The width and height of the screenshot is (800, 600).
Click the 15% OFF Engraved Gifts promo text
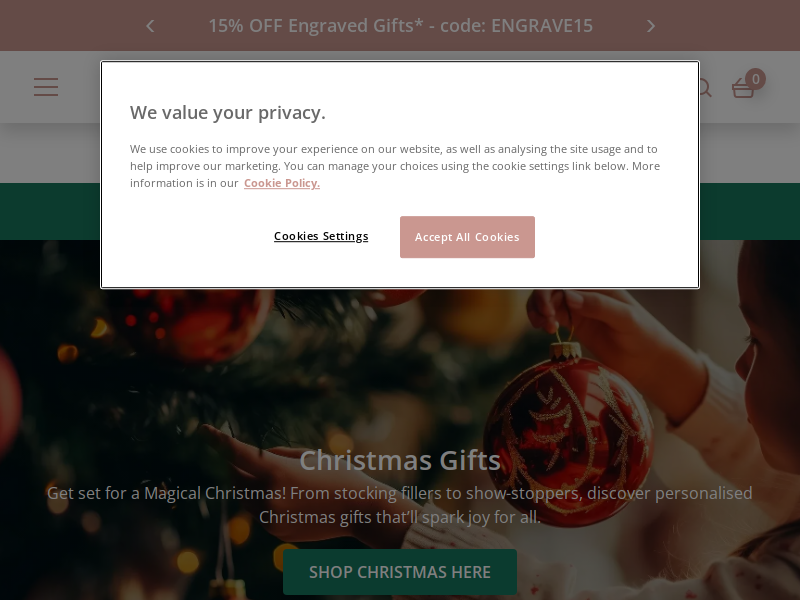tap(401, 26)
